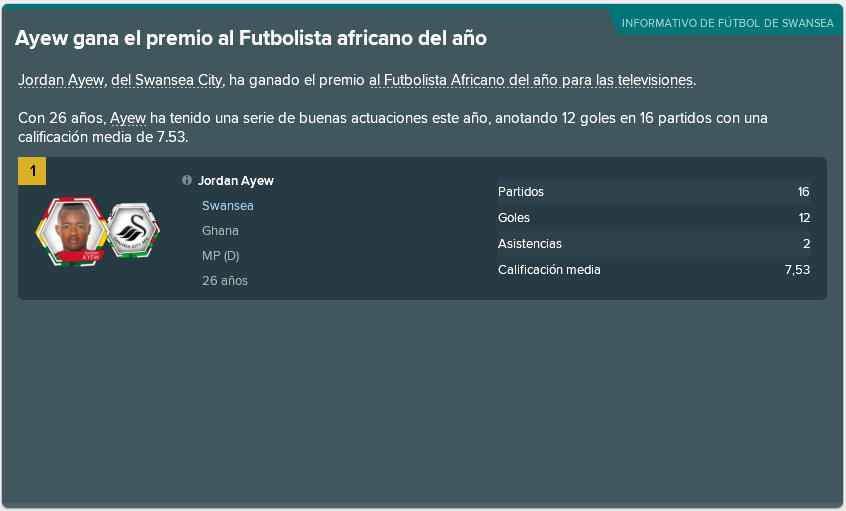Click the news headline about Ayew's award
The image size is (846, 511).
[x=251, y=38]
